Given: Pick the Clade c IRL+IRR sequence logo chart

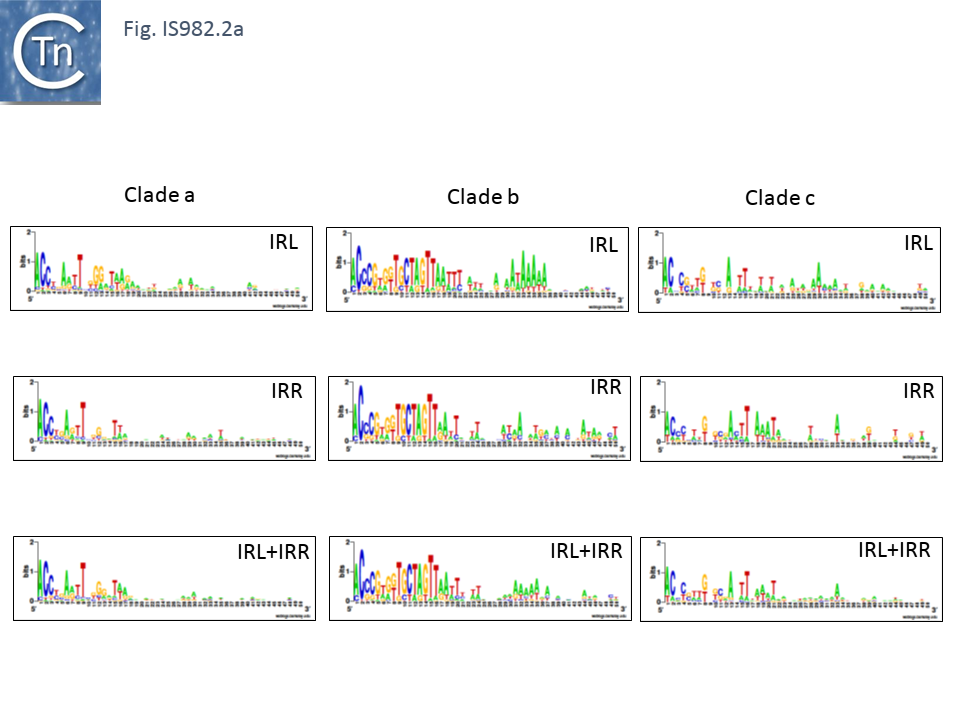Looking at the screenshot, I should pyautogui.click(x=790, y=580).
